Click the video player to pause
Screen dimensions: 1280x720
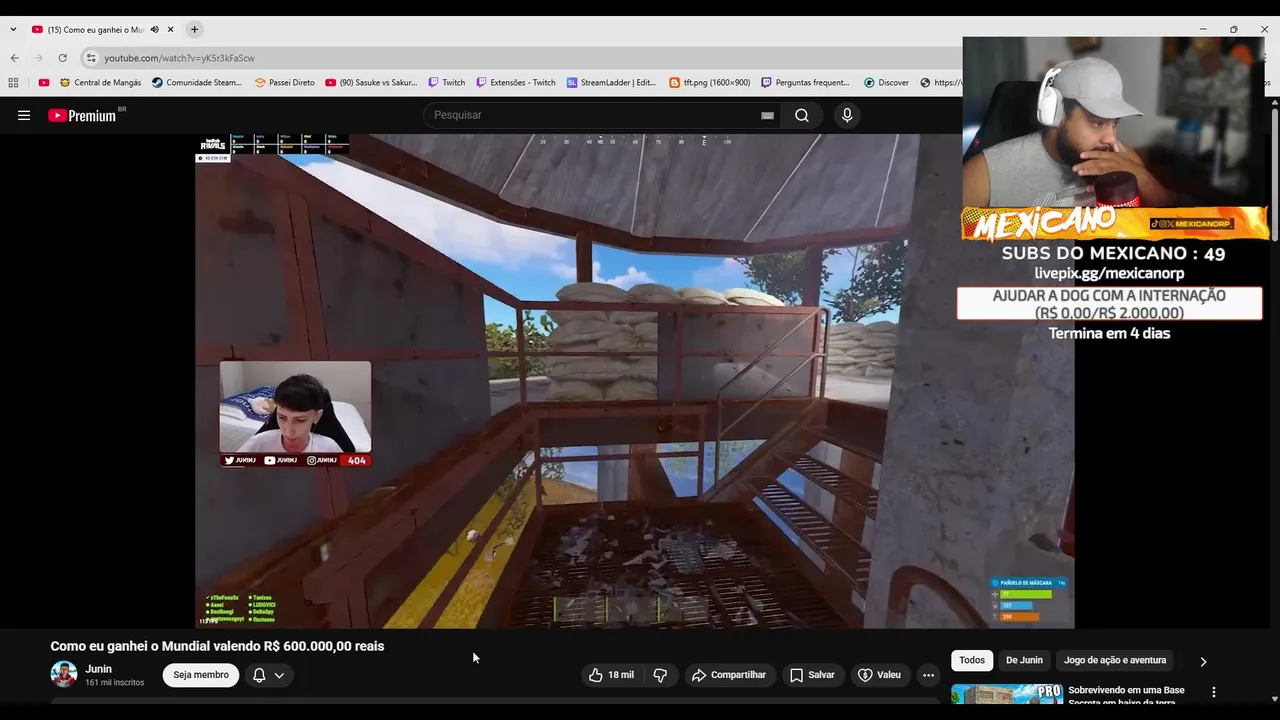pos(635,381)
